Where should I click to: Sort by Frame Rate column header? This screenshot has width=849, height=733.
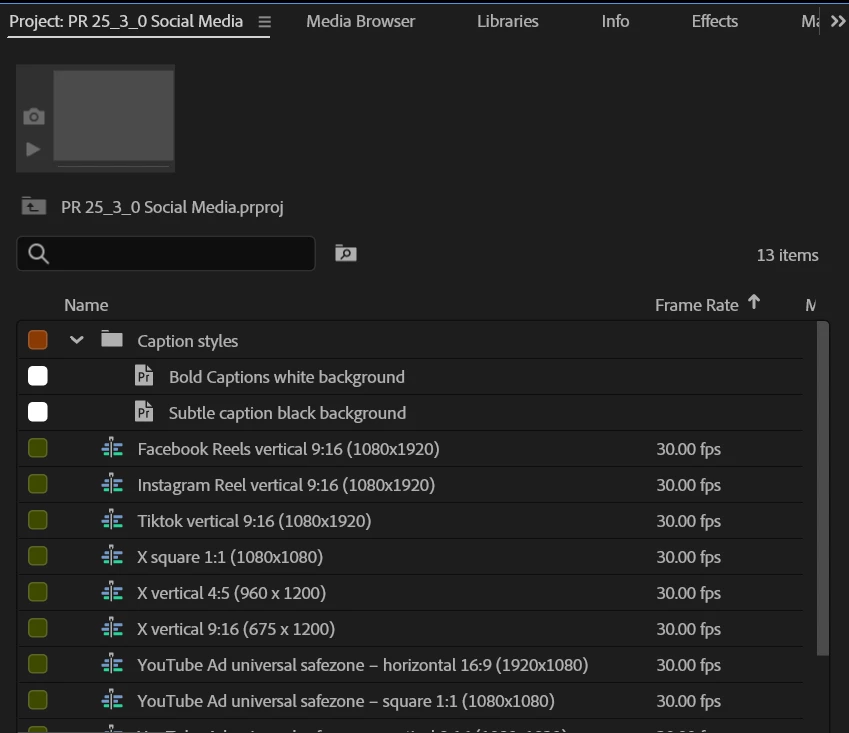697,305
